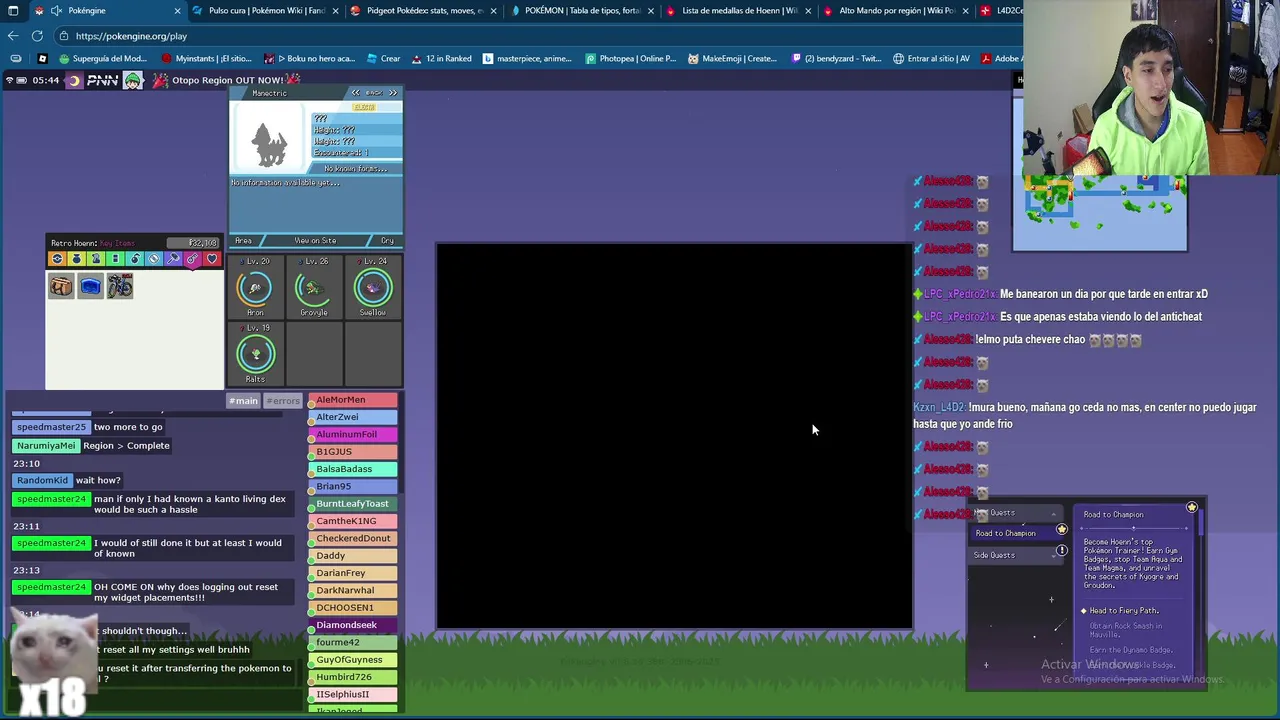
Task: Open the MakeEmoji bookmark
Action: (x=732, y=58)
